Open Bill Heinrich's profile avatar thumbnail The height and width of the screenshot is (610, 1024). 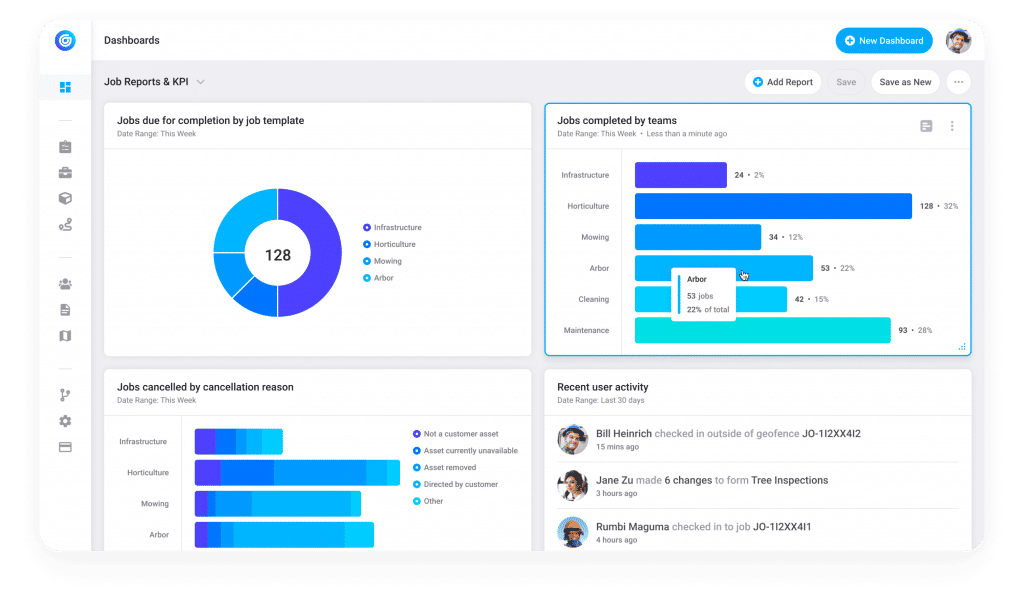[571, 439]
